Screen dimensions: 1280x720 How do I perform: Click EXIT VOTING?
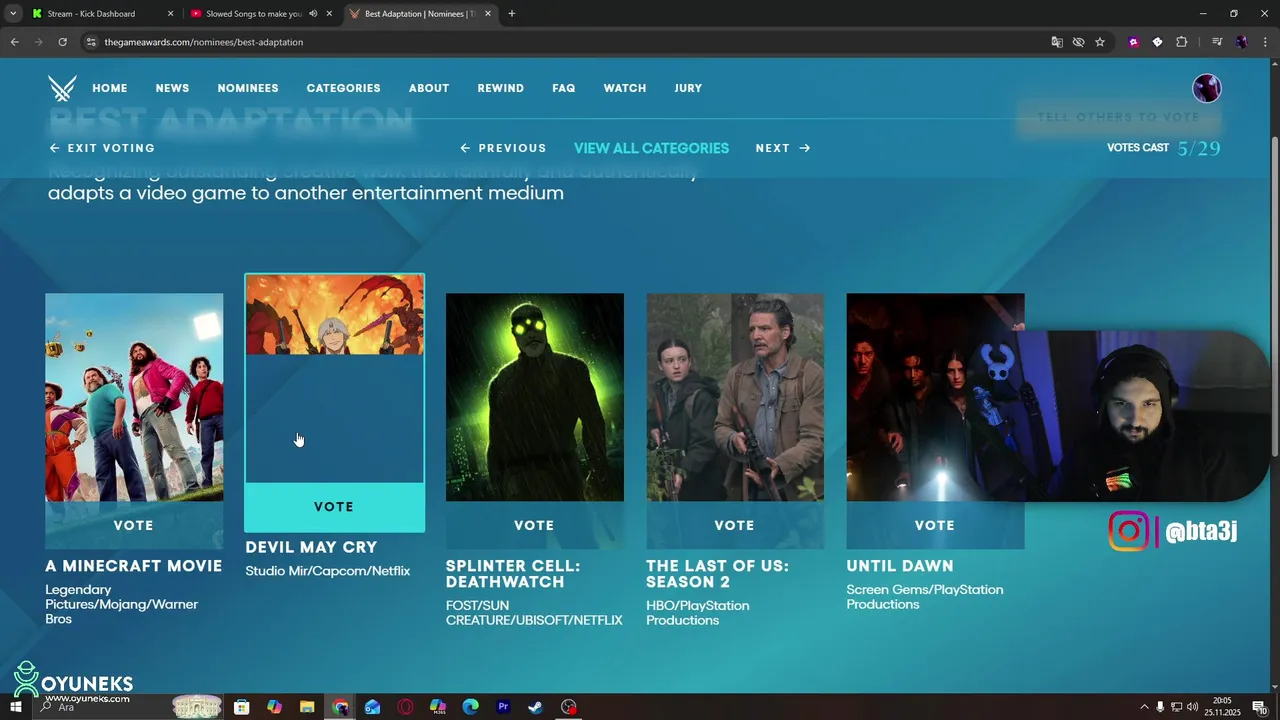pos(102,148)
